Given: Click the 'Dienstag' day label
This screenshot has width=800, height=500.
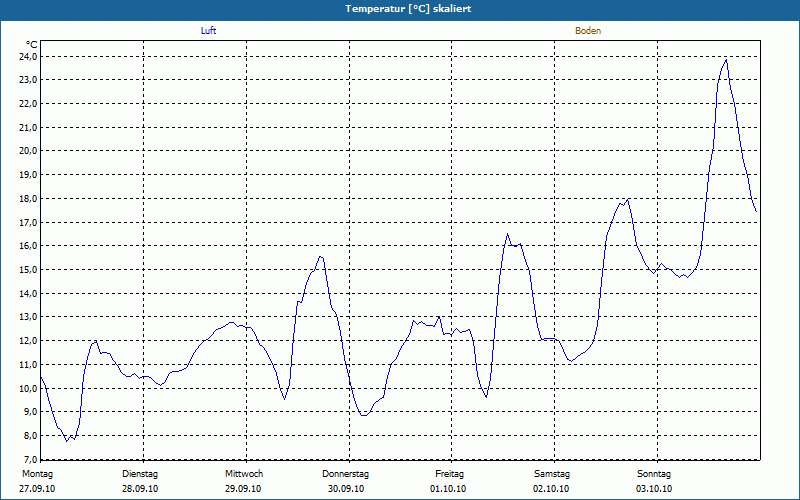Looking at the screenshot, I should tap(140, 474).
